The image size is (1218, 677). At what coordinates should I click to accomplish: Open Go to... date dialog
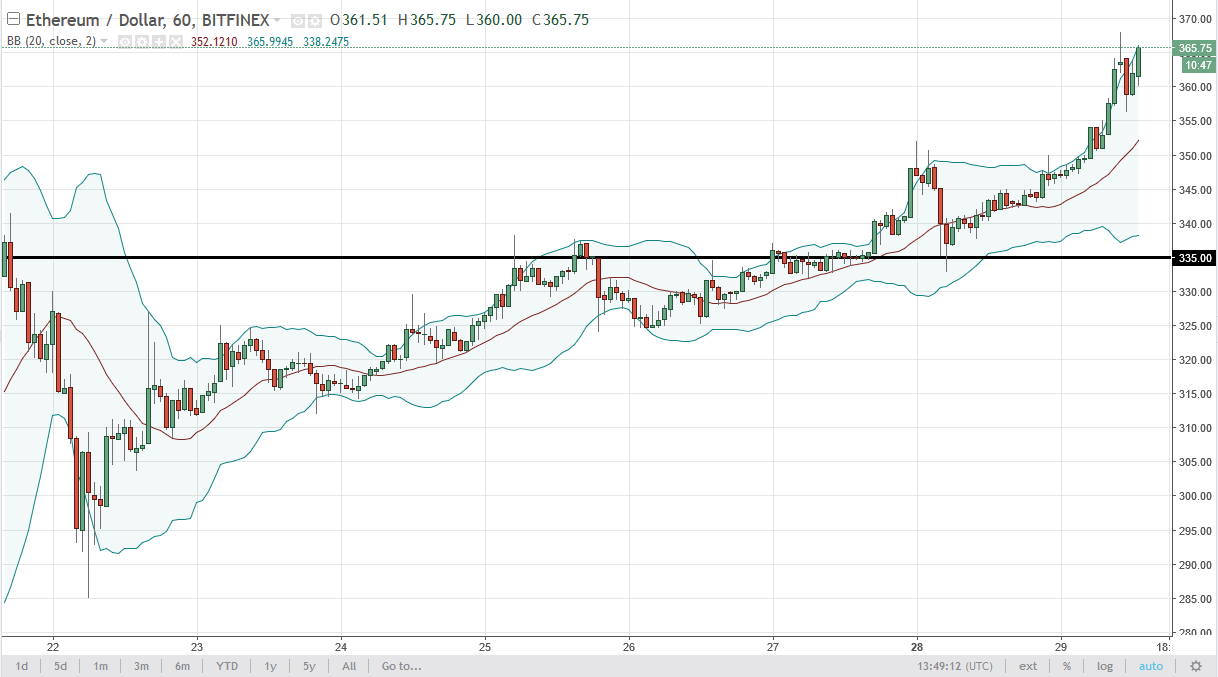pos(400,666)
